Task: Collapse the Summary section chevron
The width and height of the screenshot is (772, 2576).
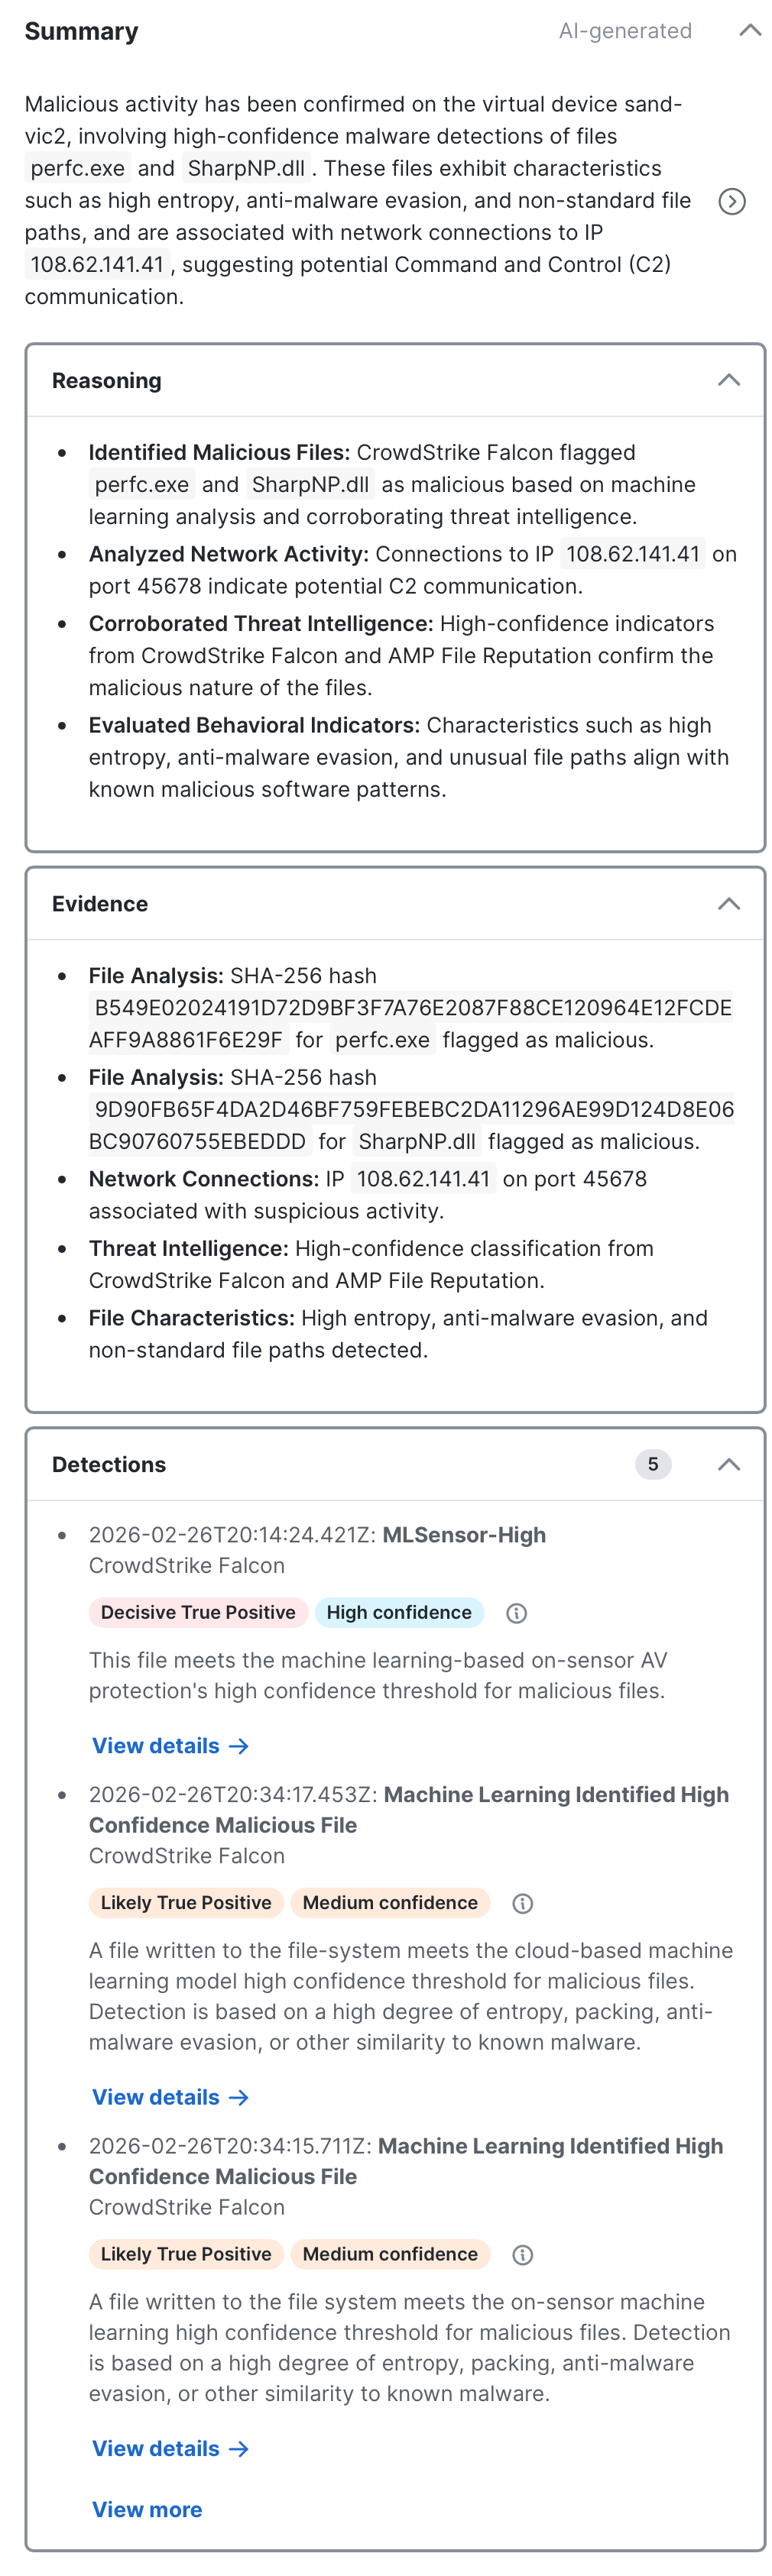Action: coord(750,30)
